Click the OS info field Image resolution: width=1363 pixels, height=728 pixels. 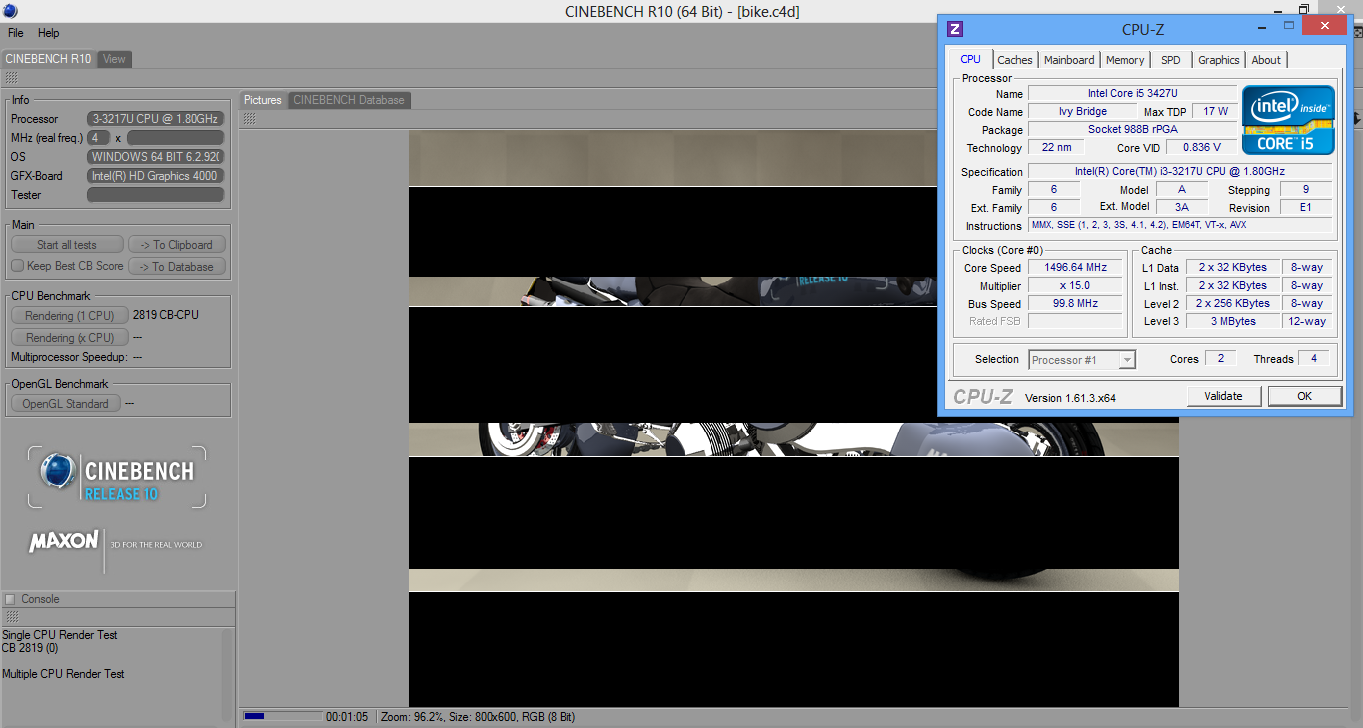click(155, 157)
